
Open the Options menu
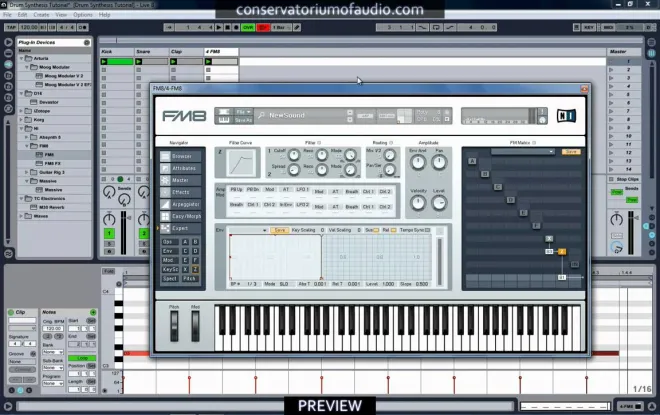[82, 15]
